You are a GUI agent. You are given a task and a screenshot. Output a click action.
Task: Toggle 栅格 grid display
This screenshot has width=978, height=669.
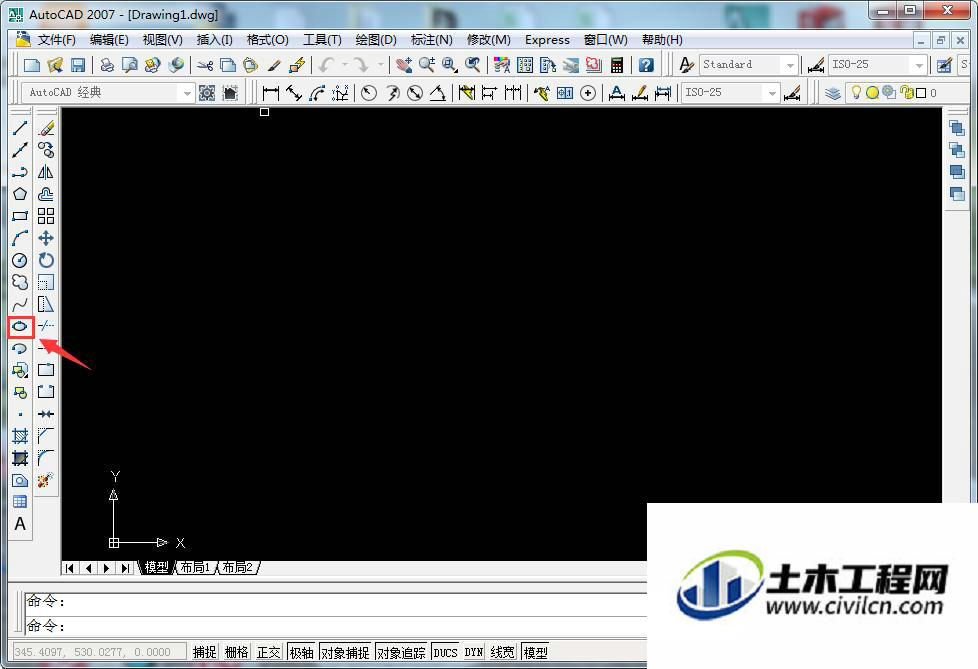tap(236, 652)
